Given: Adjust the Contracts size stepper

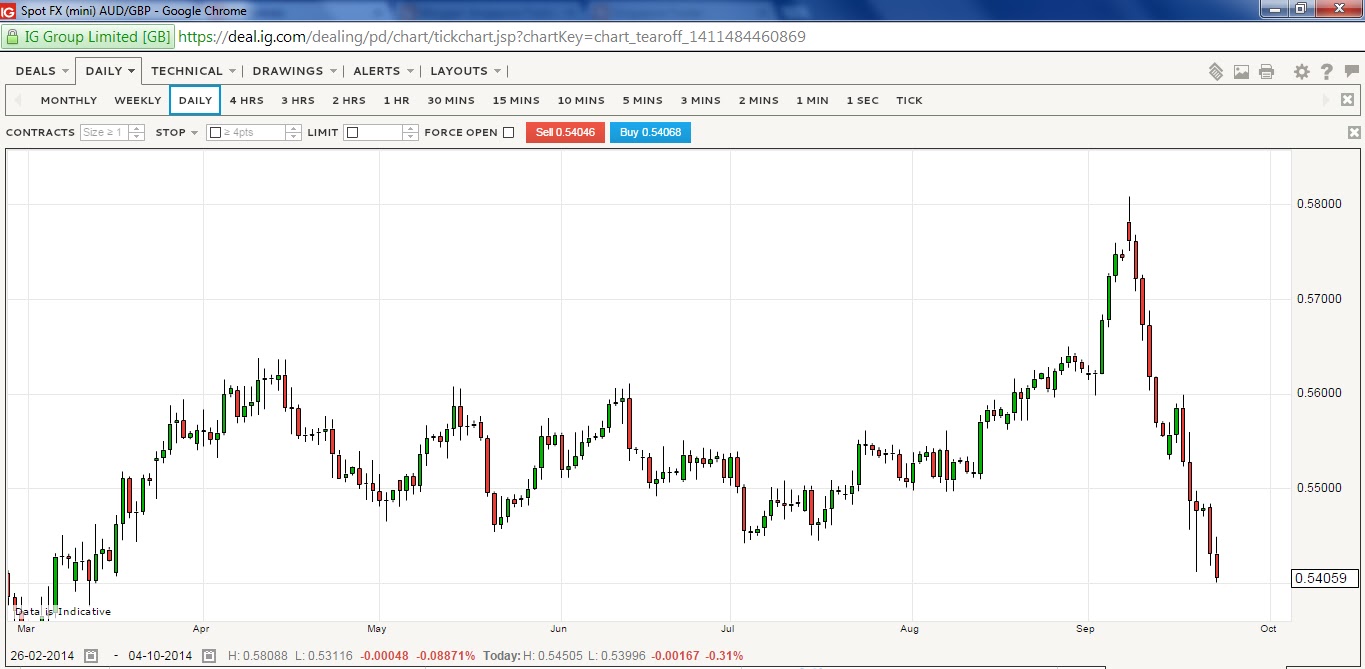Looking at the screenshot, I should tap(137, 132).
